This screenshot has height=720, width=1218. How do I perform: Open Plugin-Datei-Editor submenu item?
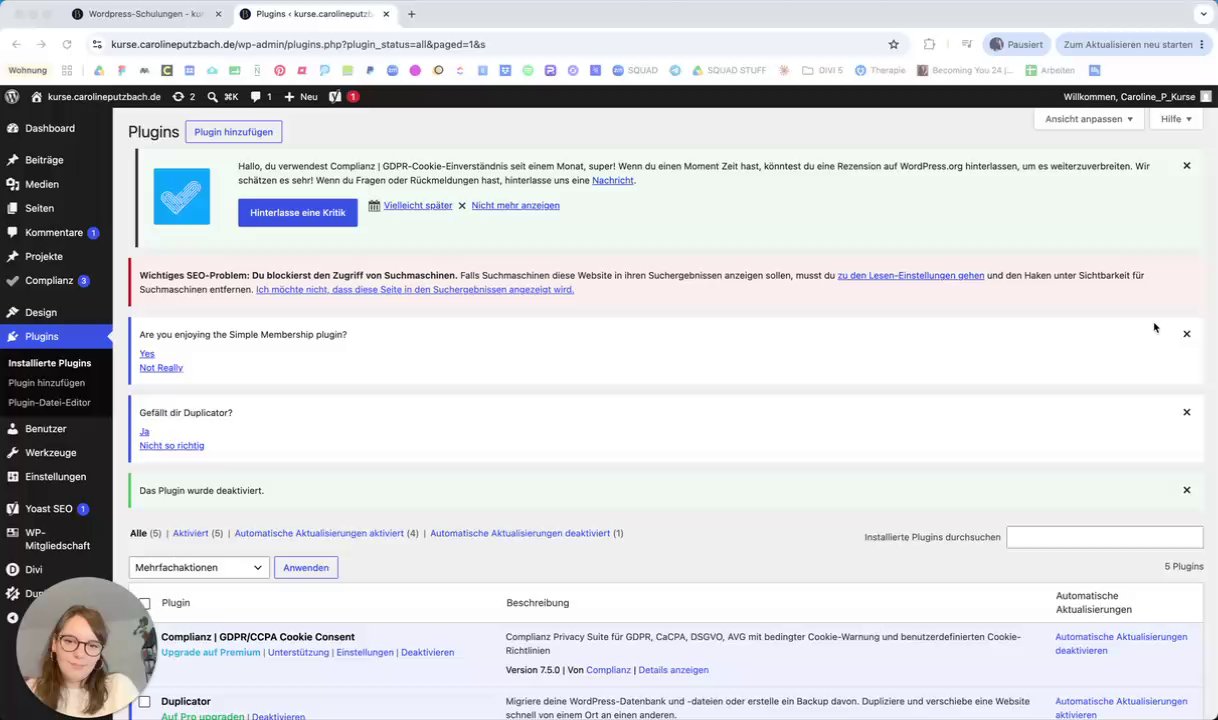point(50,402)
